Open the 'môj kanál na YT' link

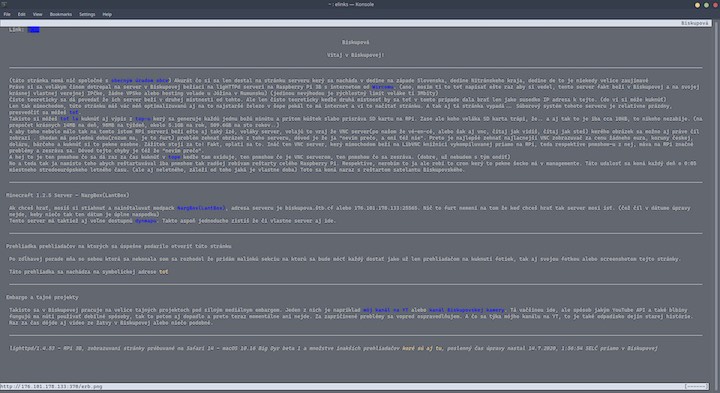point(385,310)
